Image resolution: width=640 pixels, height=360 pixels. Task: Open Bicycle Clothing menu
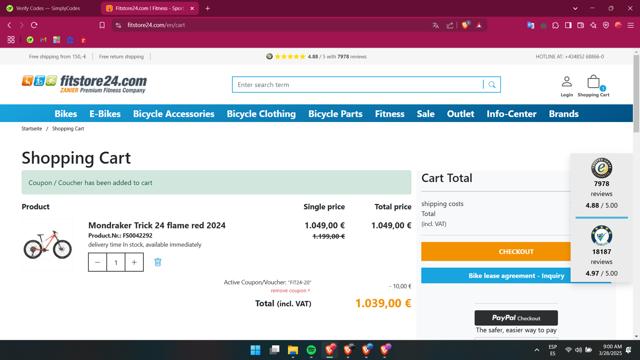[261, 114]
